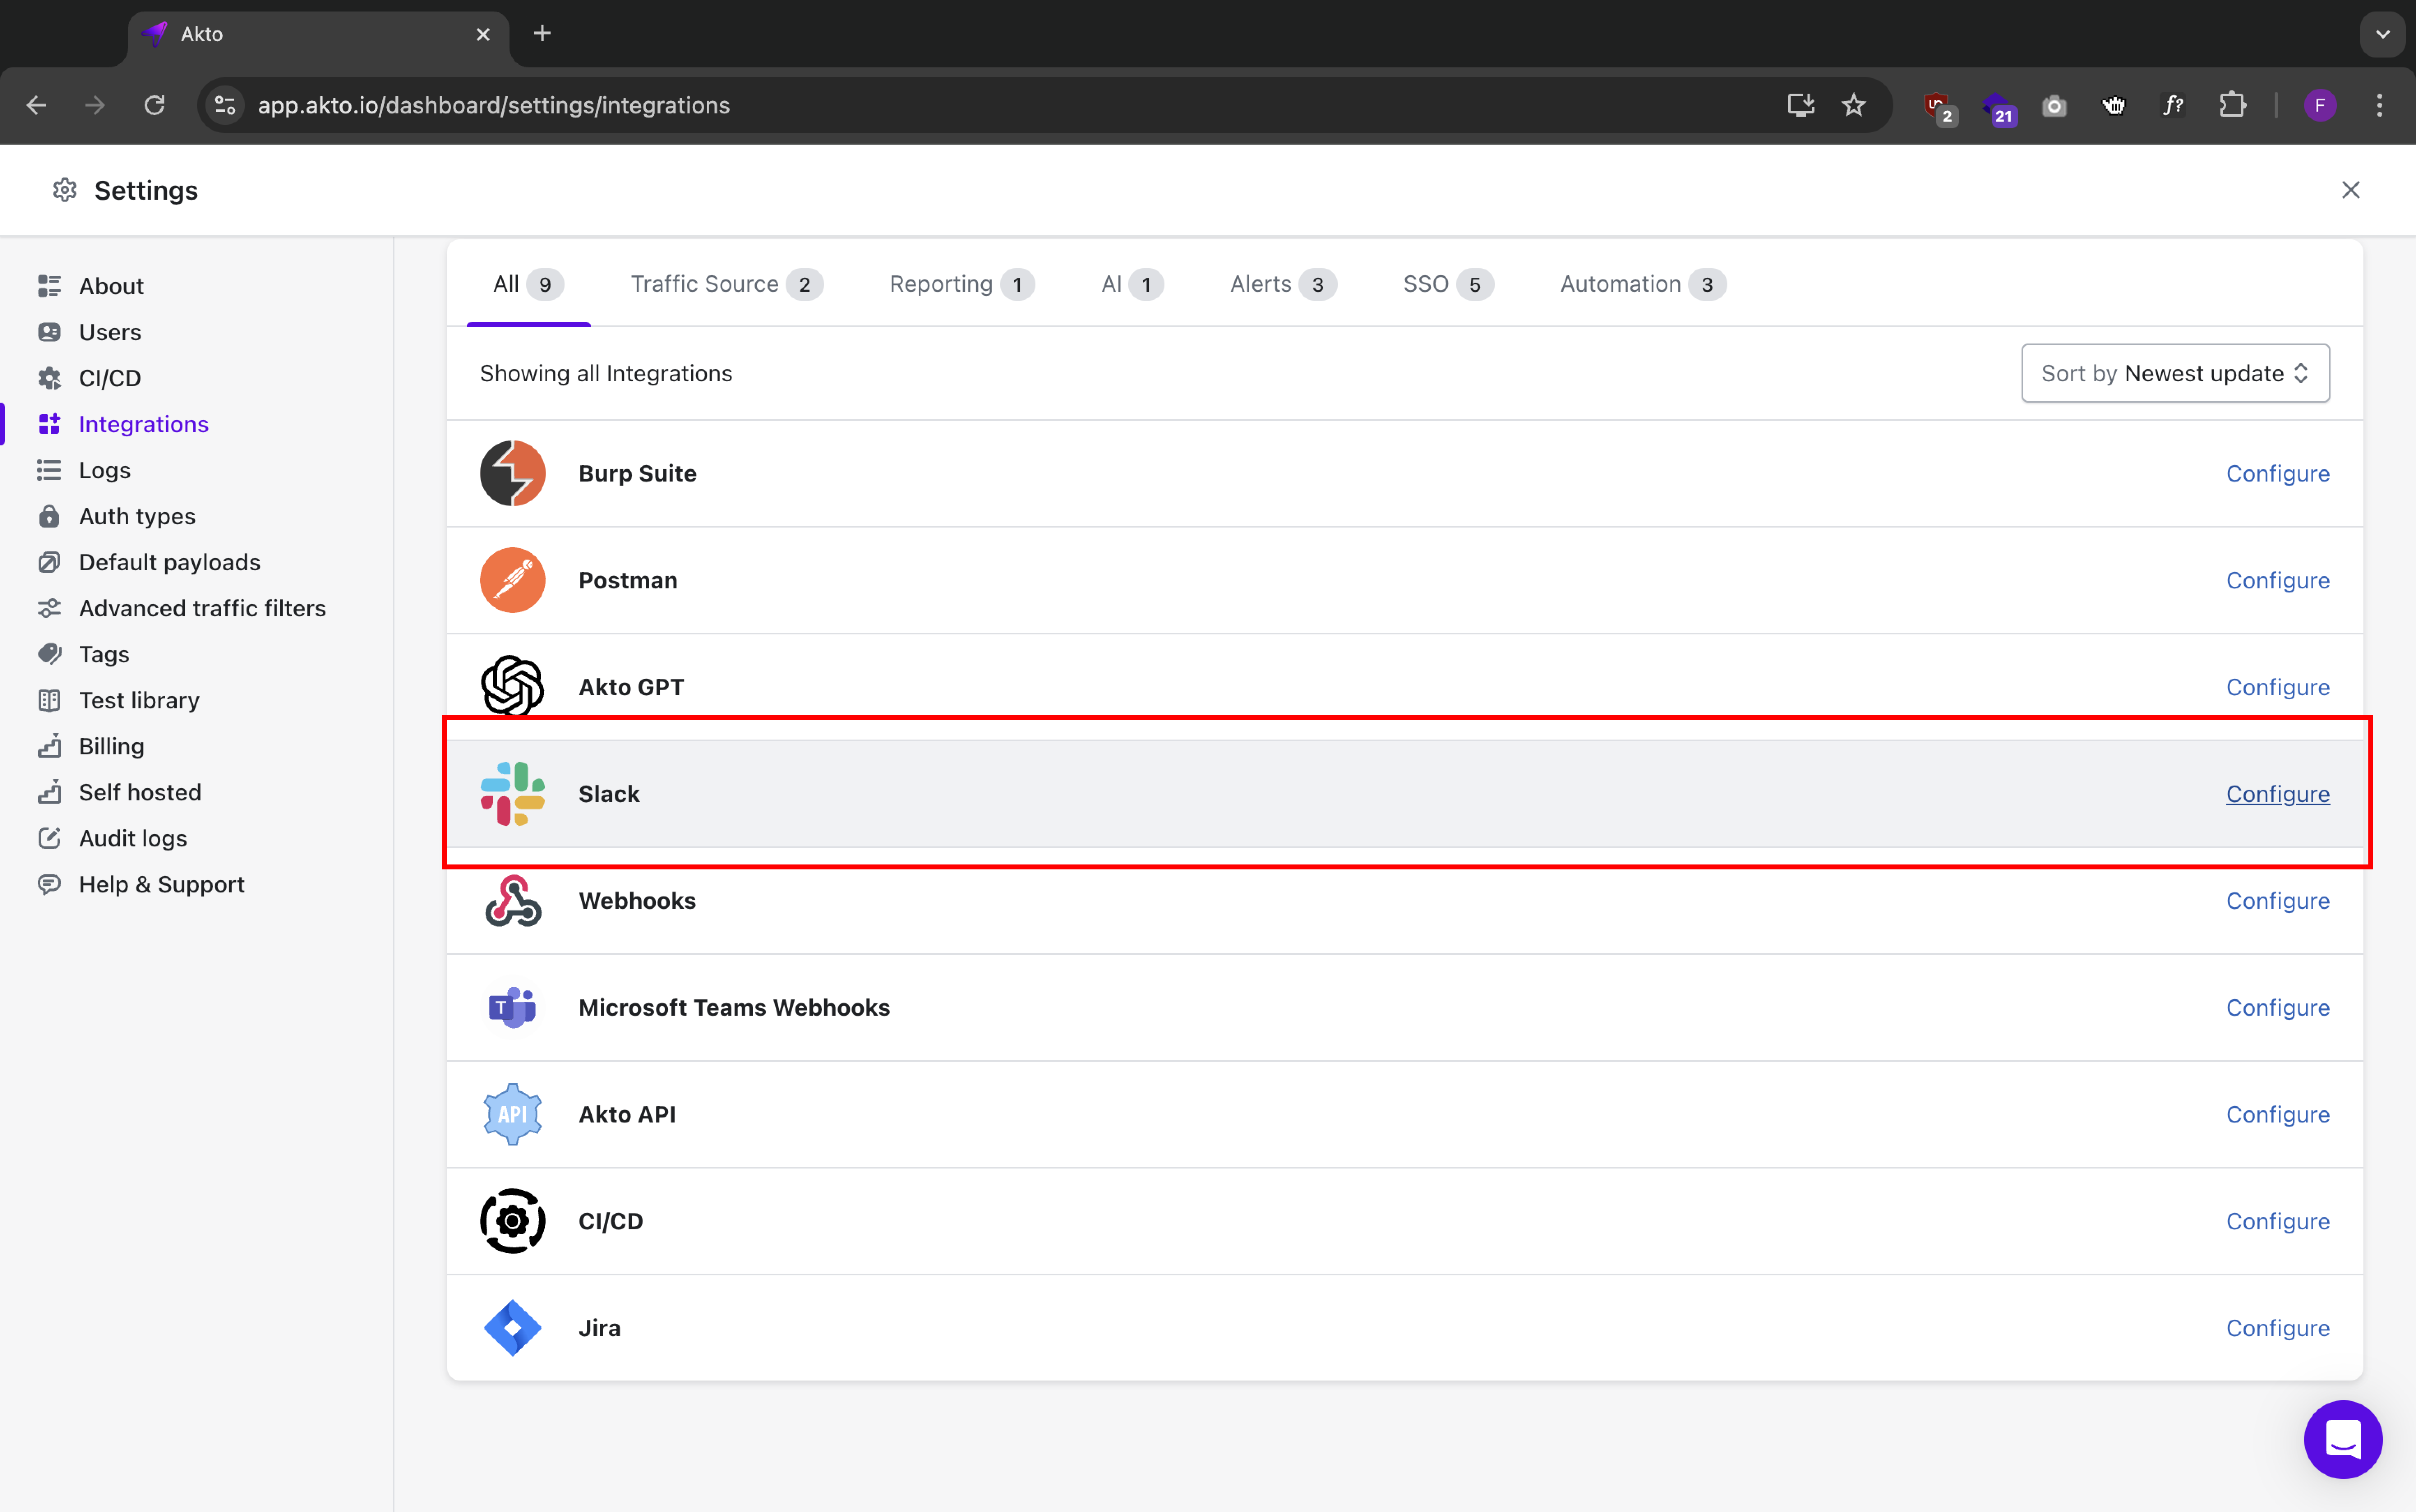Click the Akto GPT OpenAI icon

(512, 686)
